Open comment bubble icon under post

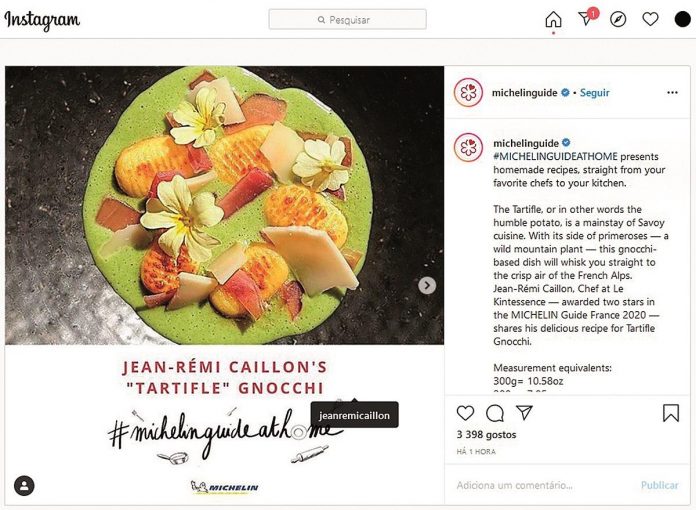(x=494, y=413)
